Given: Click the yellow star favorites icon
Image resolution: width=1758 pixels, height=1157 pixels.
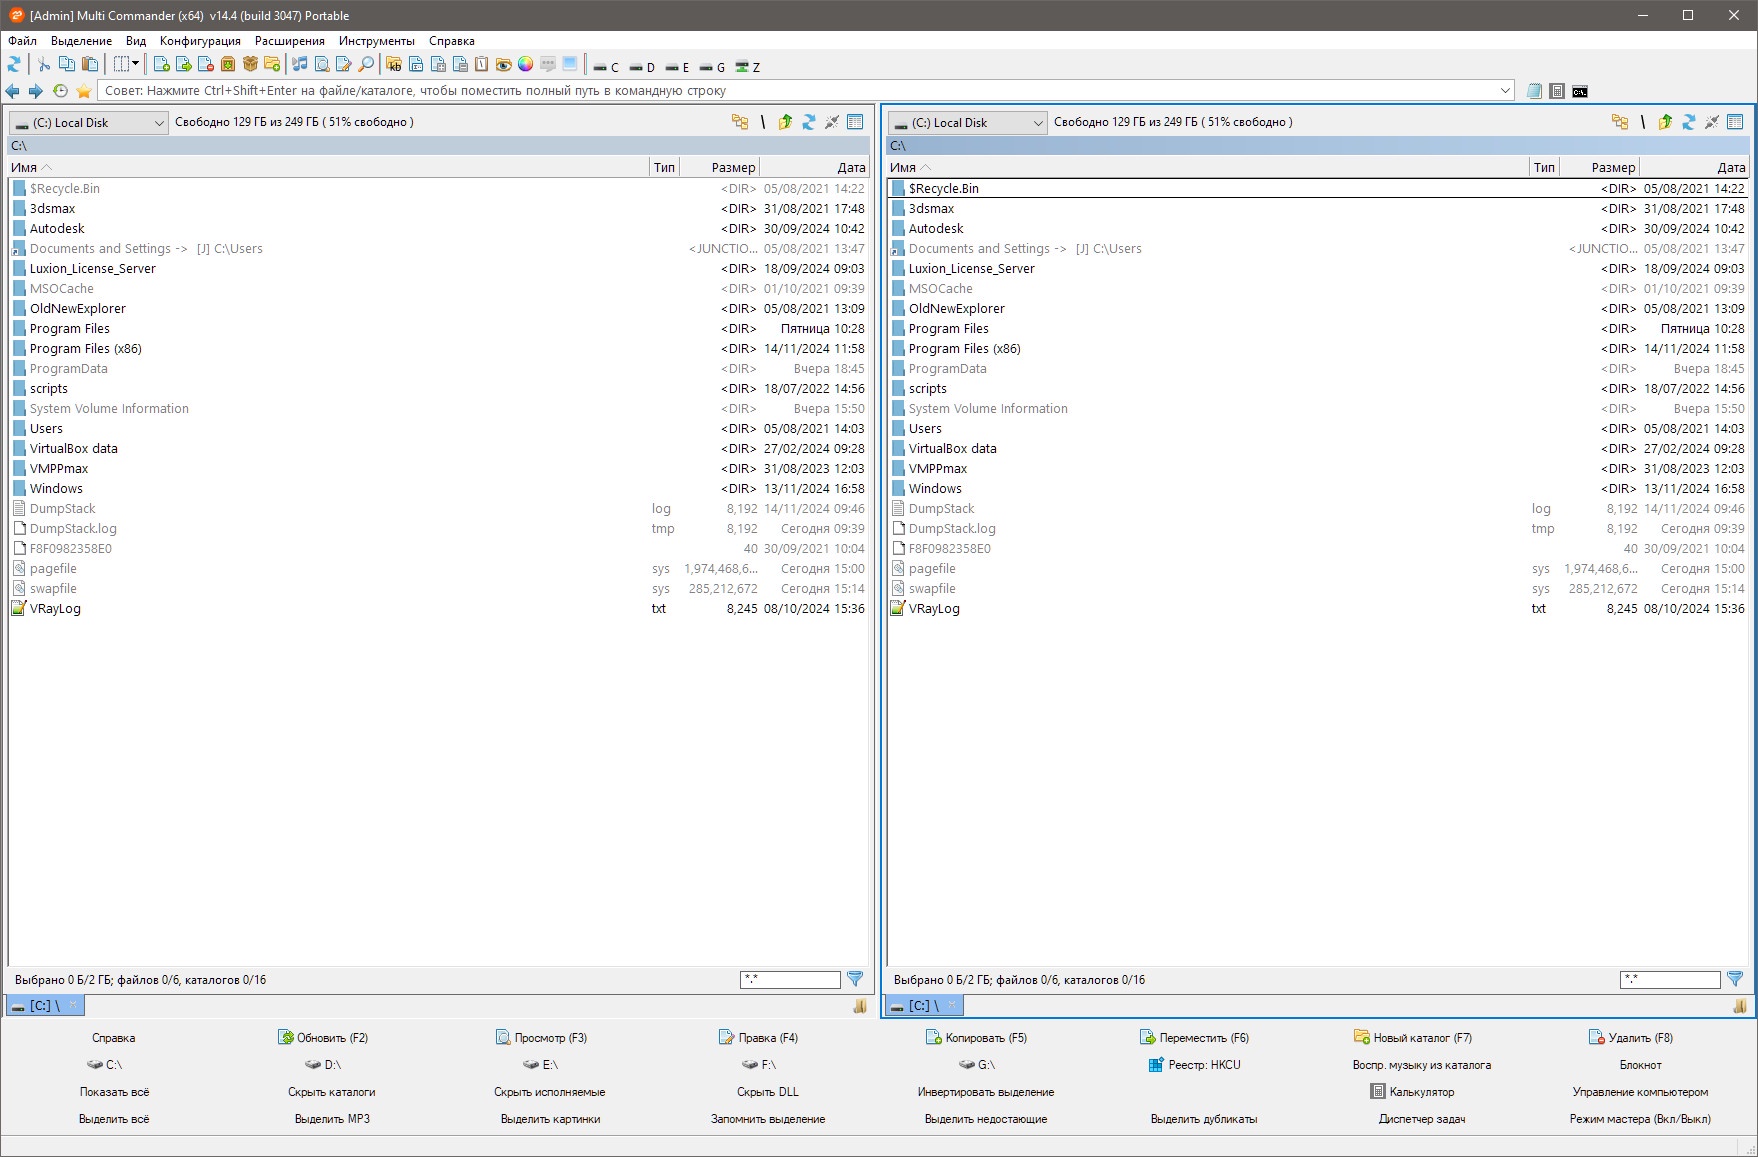Looking at the screenshot, I should (x=84, y=91).
